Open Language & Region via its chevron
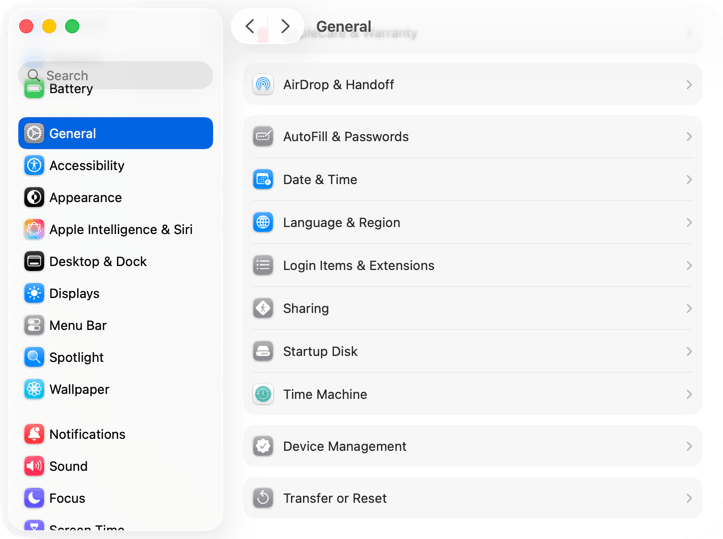The height and width of the screenshot is (539, 723). pyautogui.click(x=689, y=222)
